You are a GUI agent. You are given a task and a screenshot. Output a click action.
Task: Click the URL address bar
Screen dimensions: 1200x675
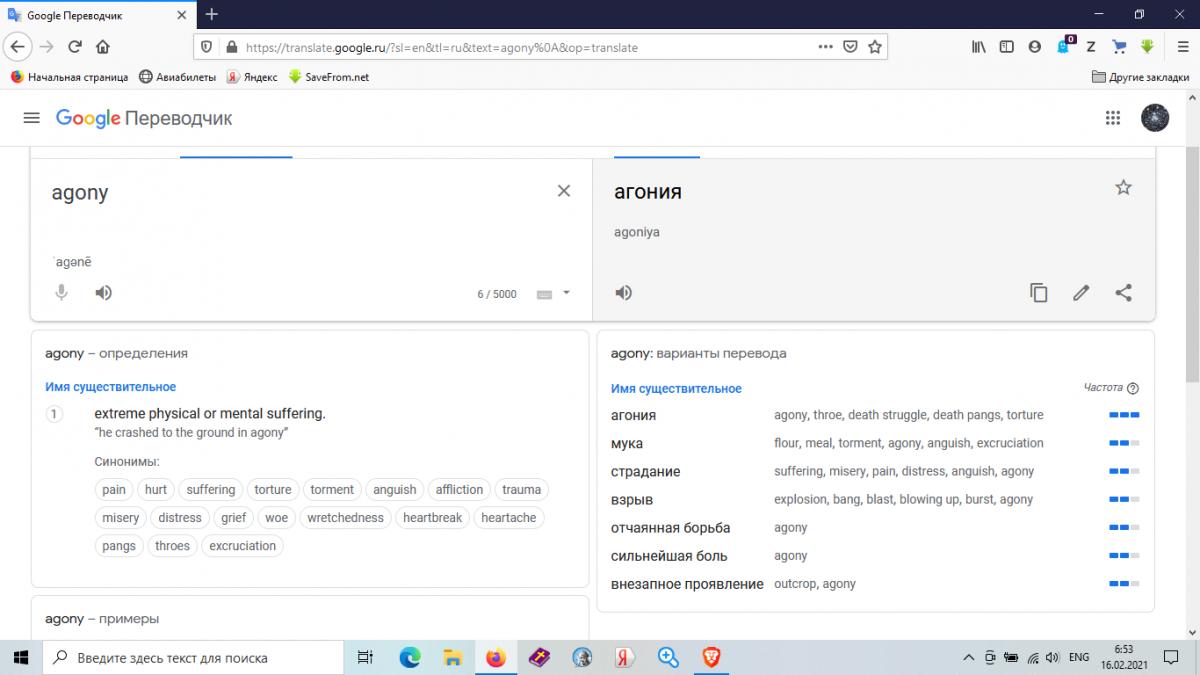click(540, 46)
